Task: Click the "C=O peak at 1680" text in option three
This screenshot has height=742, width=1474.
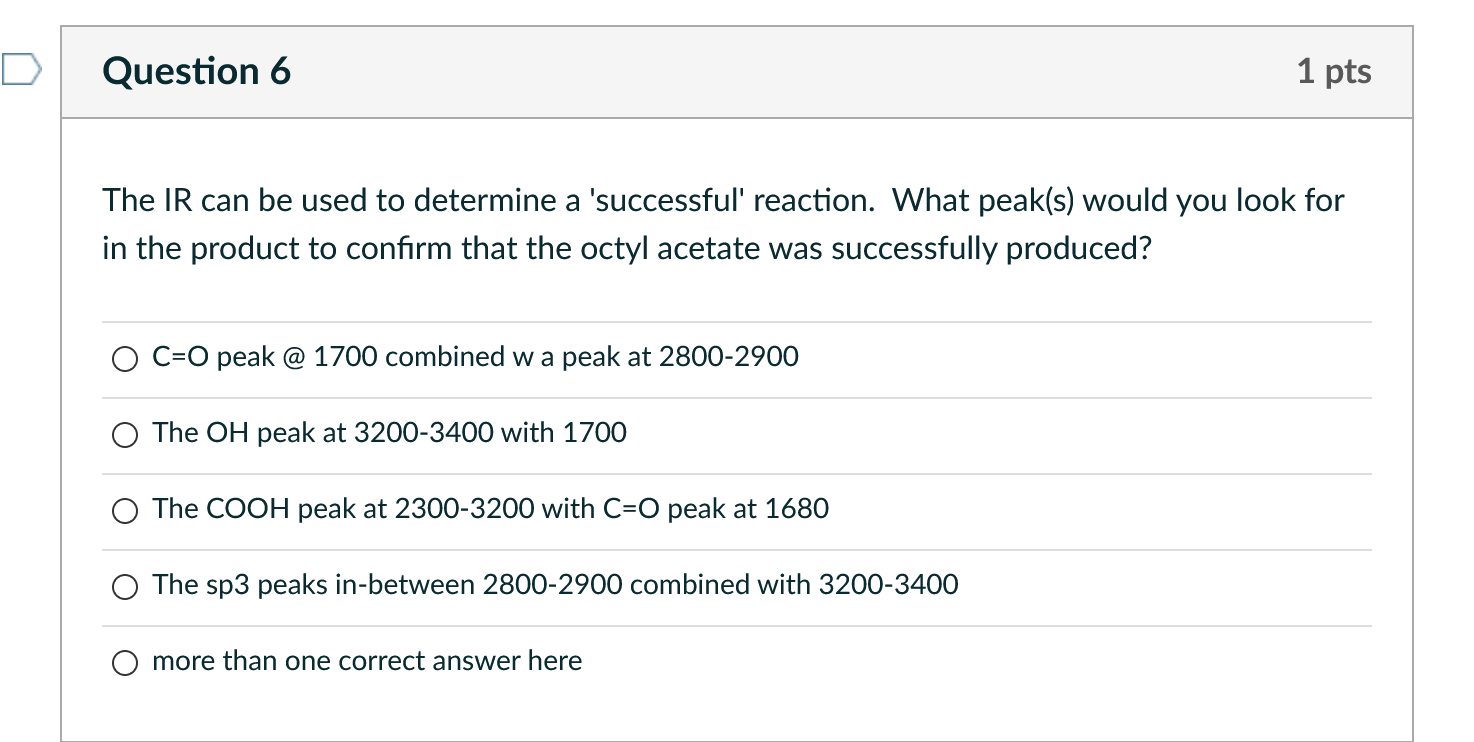Action: click(x=716, y=509)
